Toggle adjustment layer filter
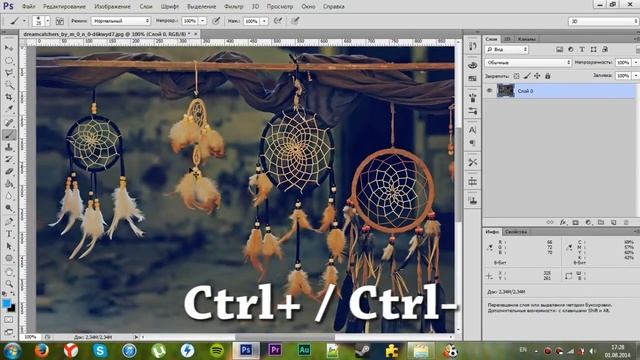640x360 pixels. point(571,49)
